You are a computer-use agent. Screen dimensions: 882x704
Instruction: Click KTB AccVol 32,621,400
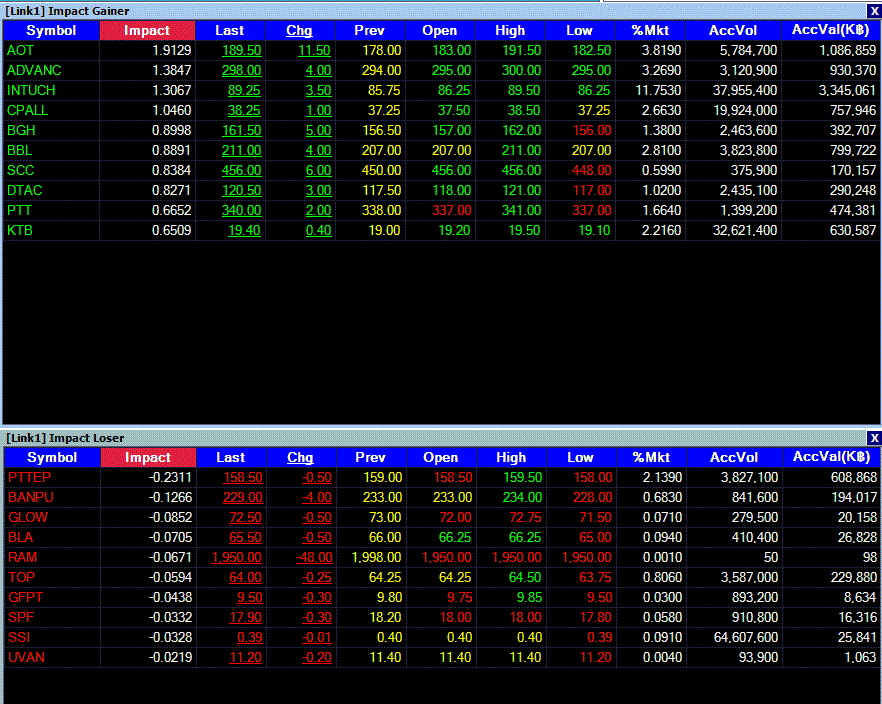745,230
